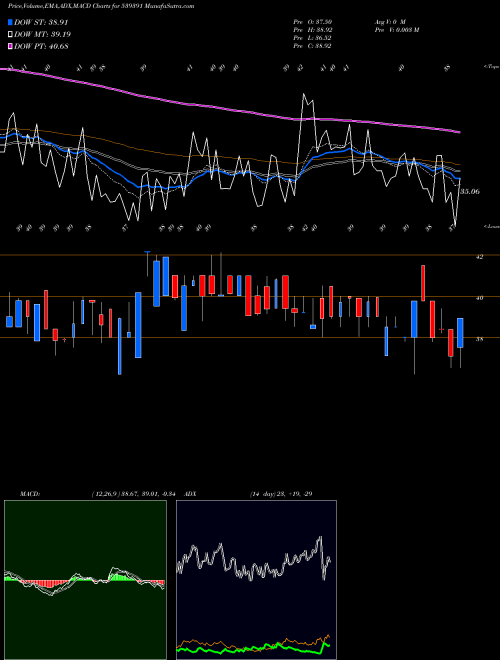Open the dark blue ADX indicator panel
Viewport: 500px width, 660px height.
pyautogui.click(x=256, y=580)
